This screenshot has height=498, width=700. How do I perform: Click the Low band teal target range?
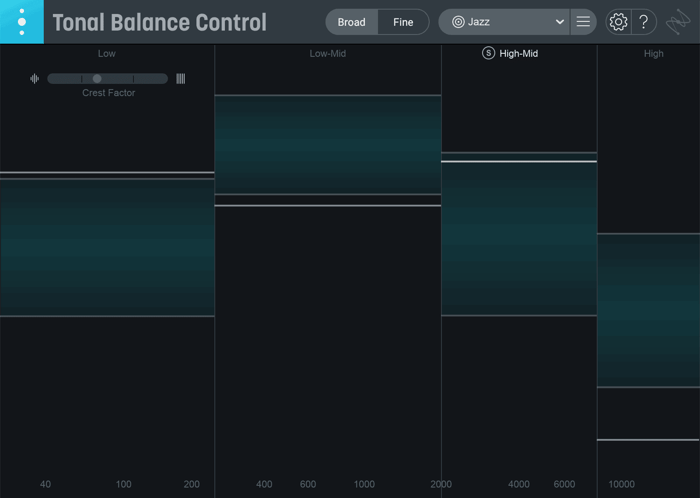coord(107,248)
